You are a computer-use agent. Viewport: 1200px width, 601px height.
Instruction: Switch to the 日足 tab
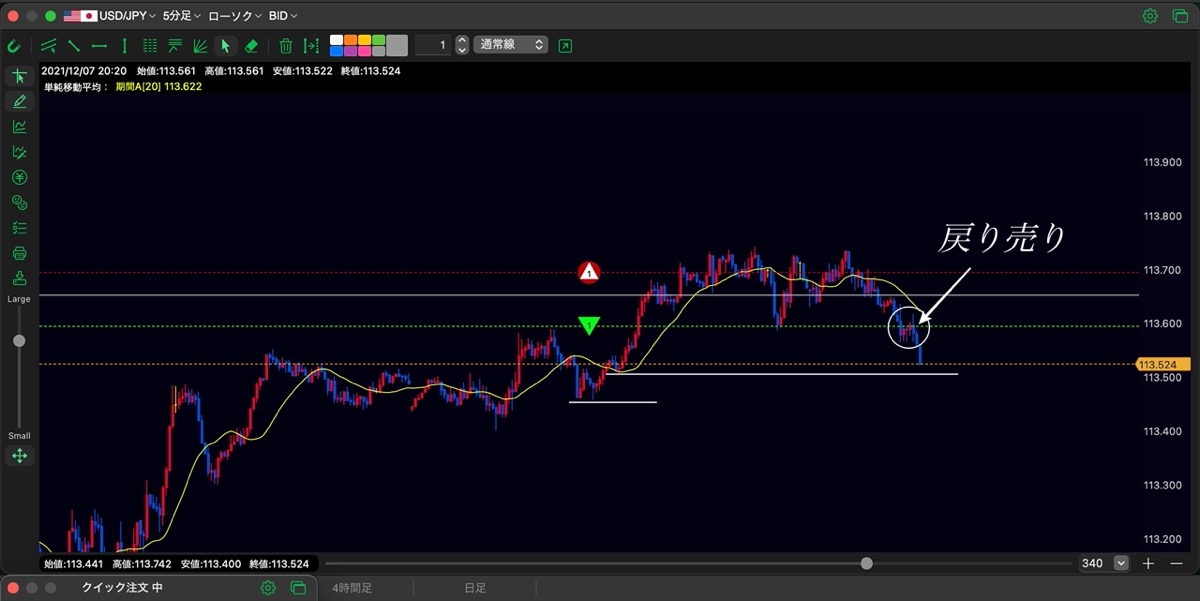(x=475, y=588)
